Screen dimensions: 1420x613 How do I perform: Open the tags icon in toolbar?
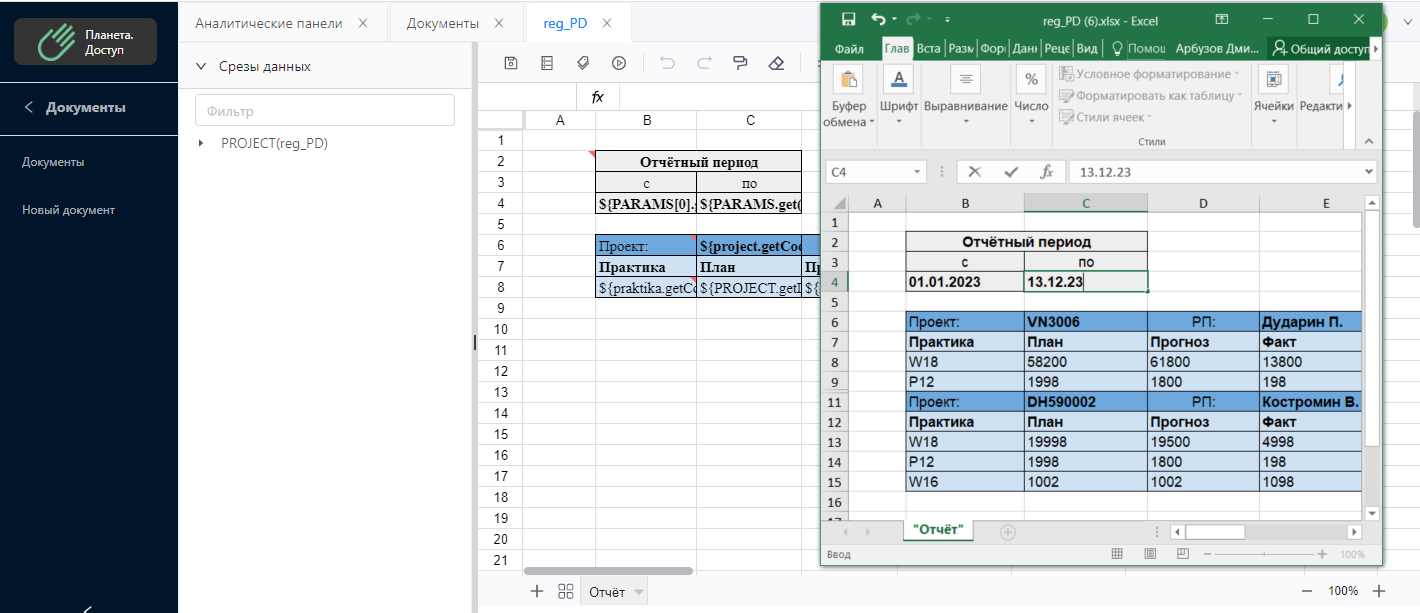[583, 63]
